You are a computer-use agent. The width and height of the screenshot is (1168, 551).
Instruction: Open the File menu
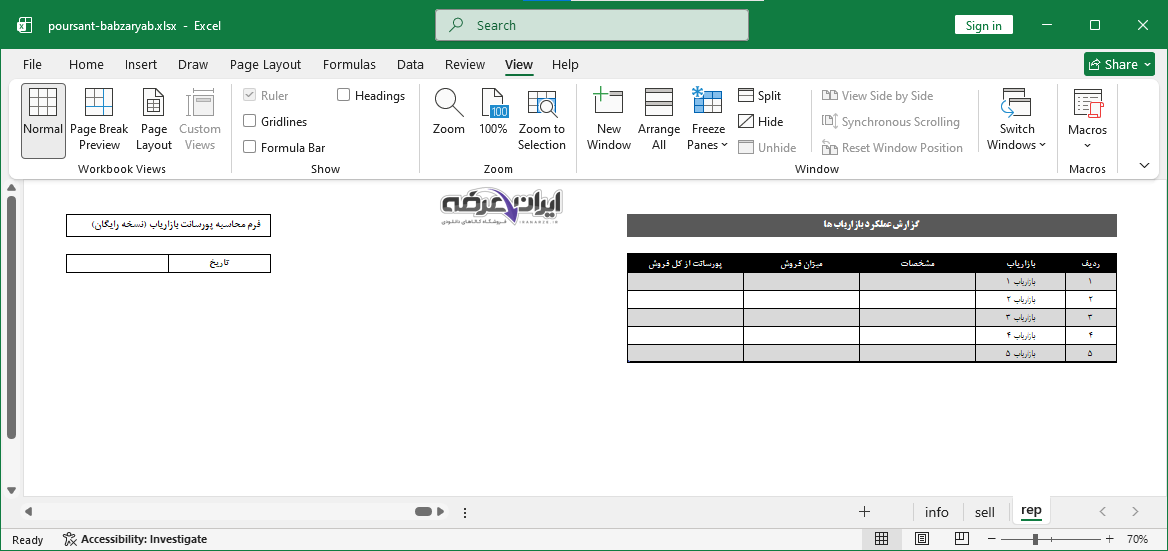click(32, 65)
